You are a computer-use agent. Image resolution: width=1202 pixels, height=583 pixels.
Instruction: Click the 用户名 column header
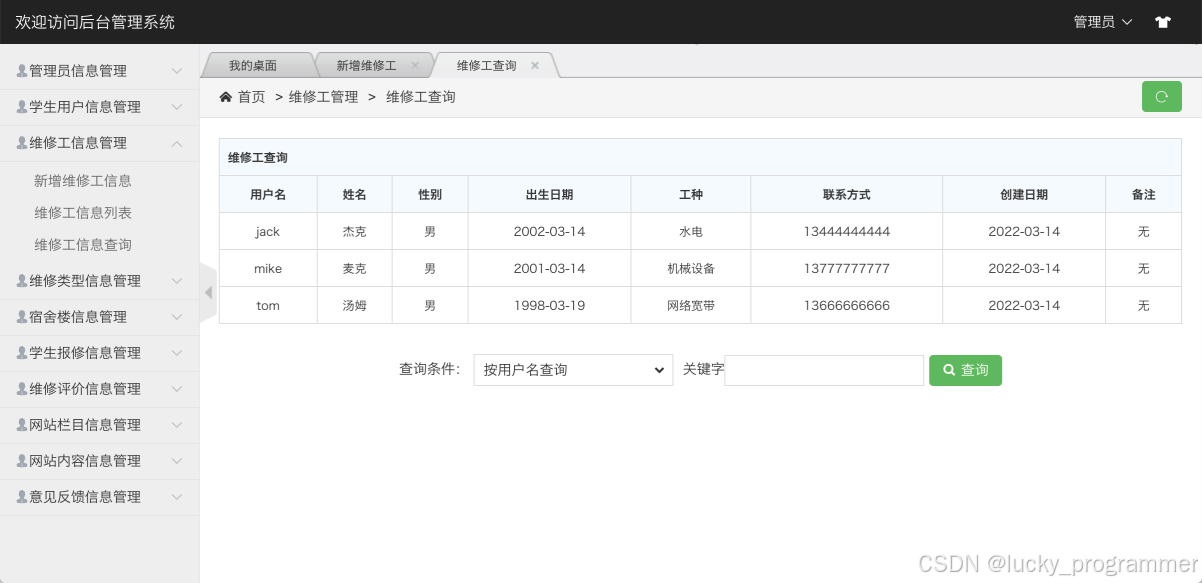pos(268,195)
